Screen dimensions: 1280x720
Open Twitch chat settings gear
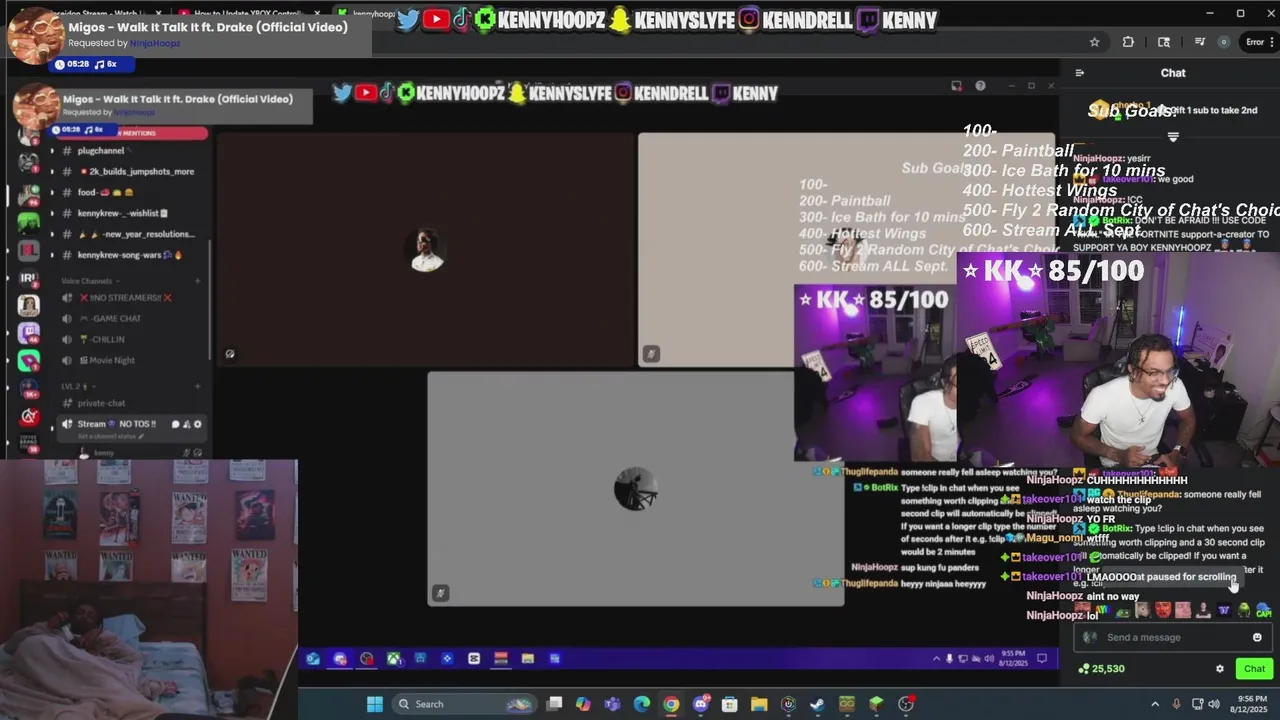tap(1219, 669)
